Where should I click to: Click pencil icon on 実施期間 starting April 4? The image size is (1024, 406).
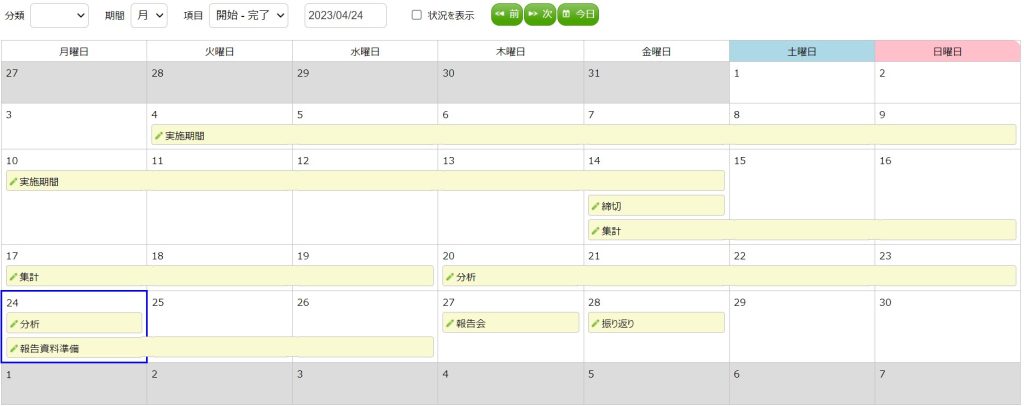pos(159,136)
